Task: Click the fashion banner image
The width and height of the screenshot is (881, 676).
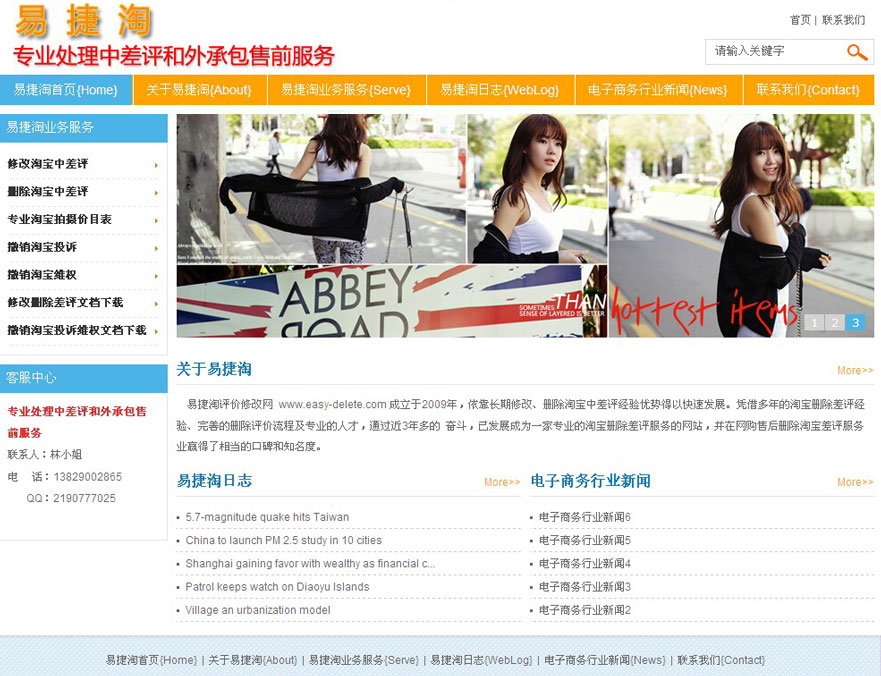Action: click(525, 225)
